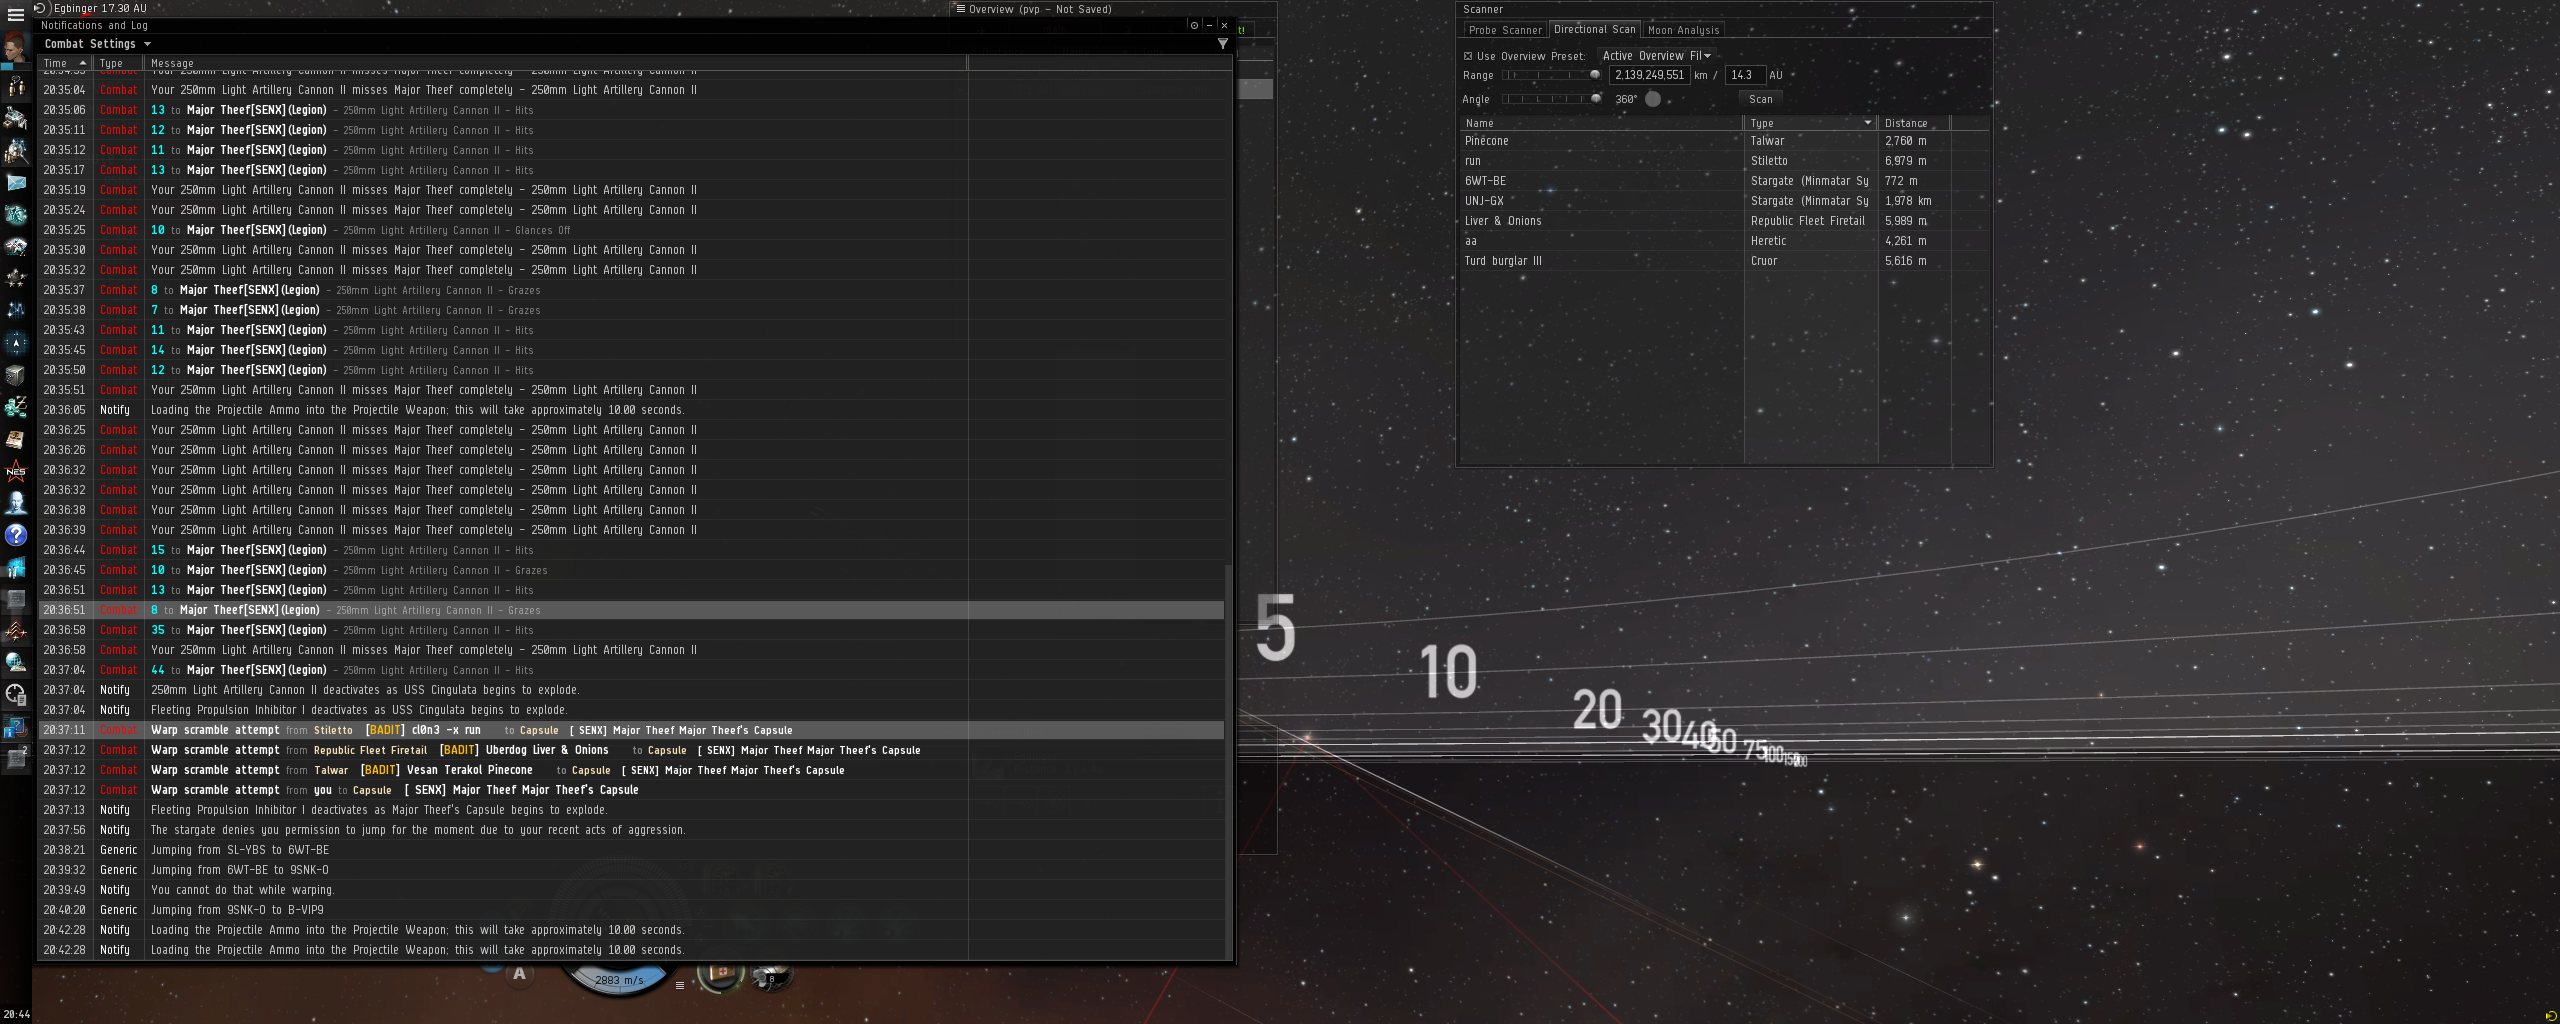Select the 6WT-BE stargate scan result
The width and height of the screenshot is (2560, 1024).
point(1724,181)
